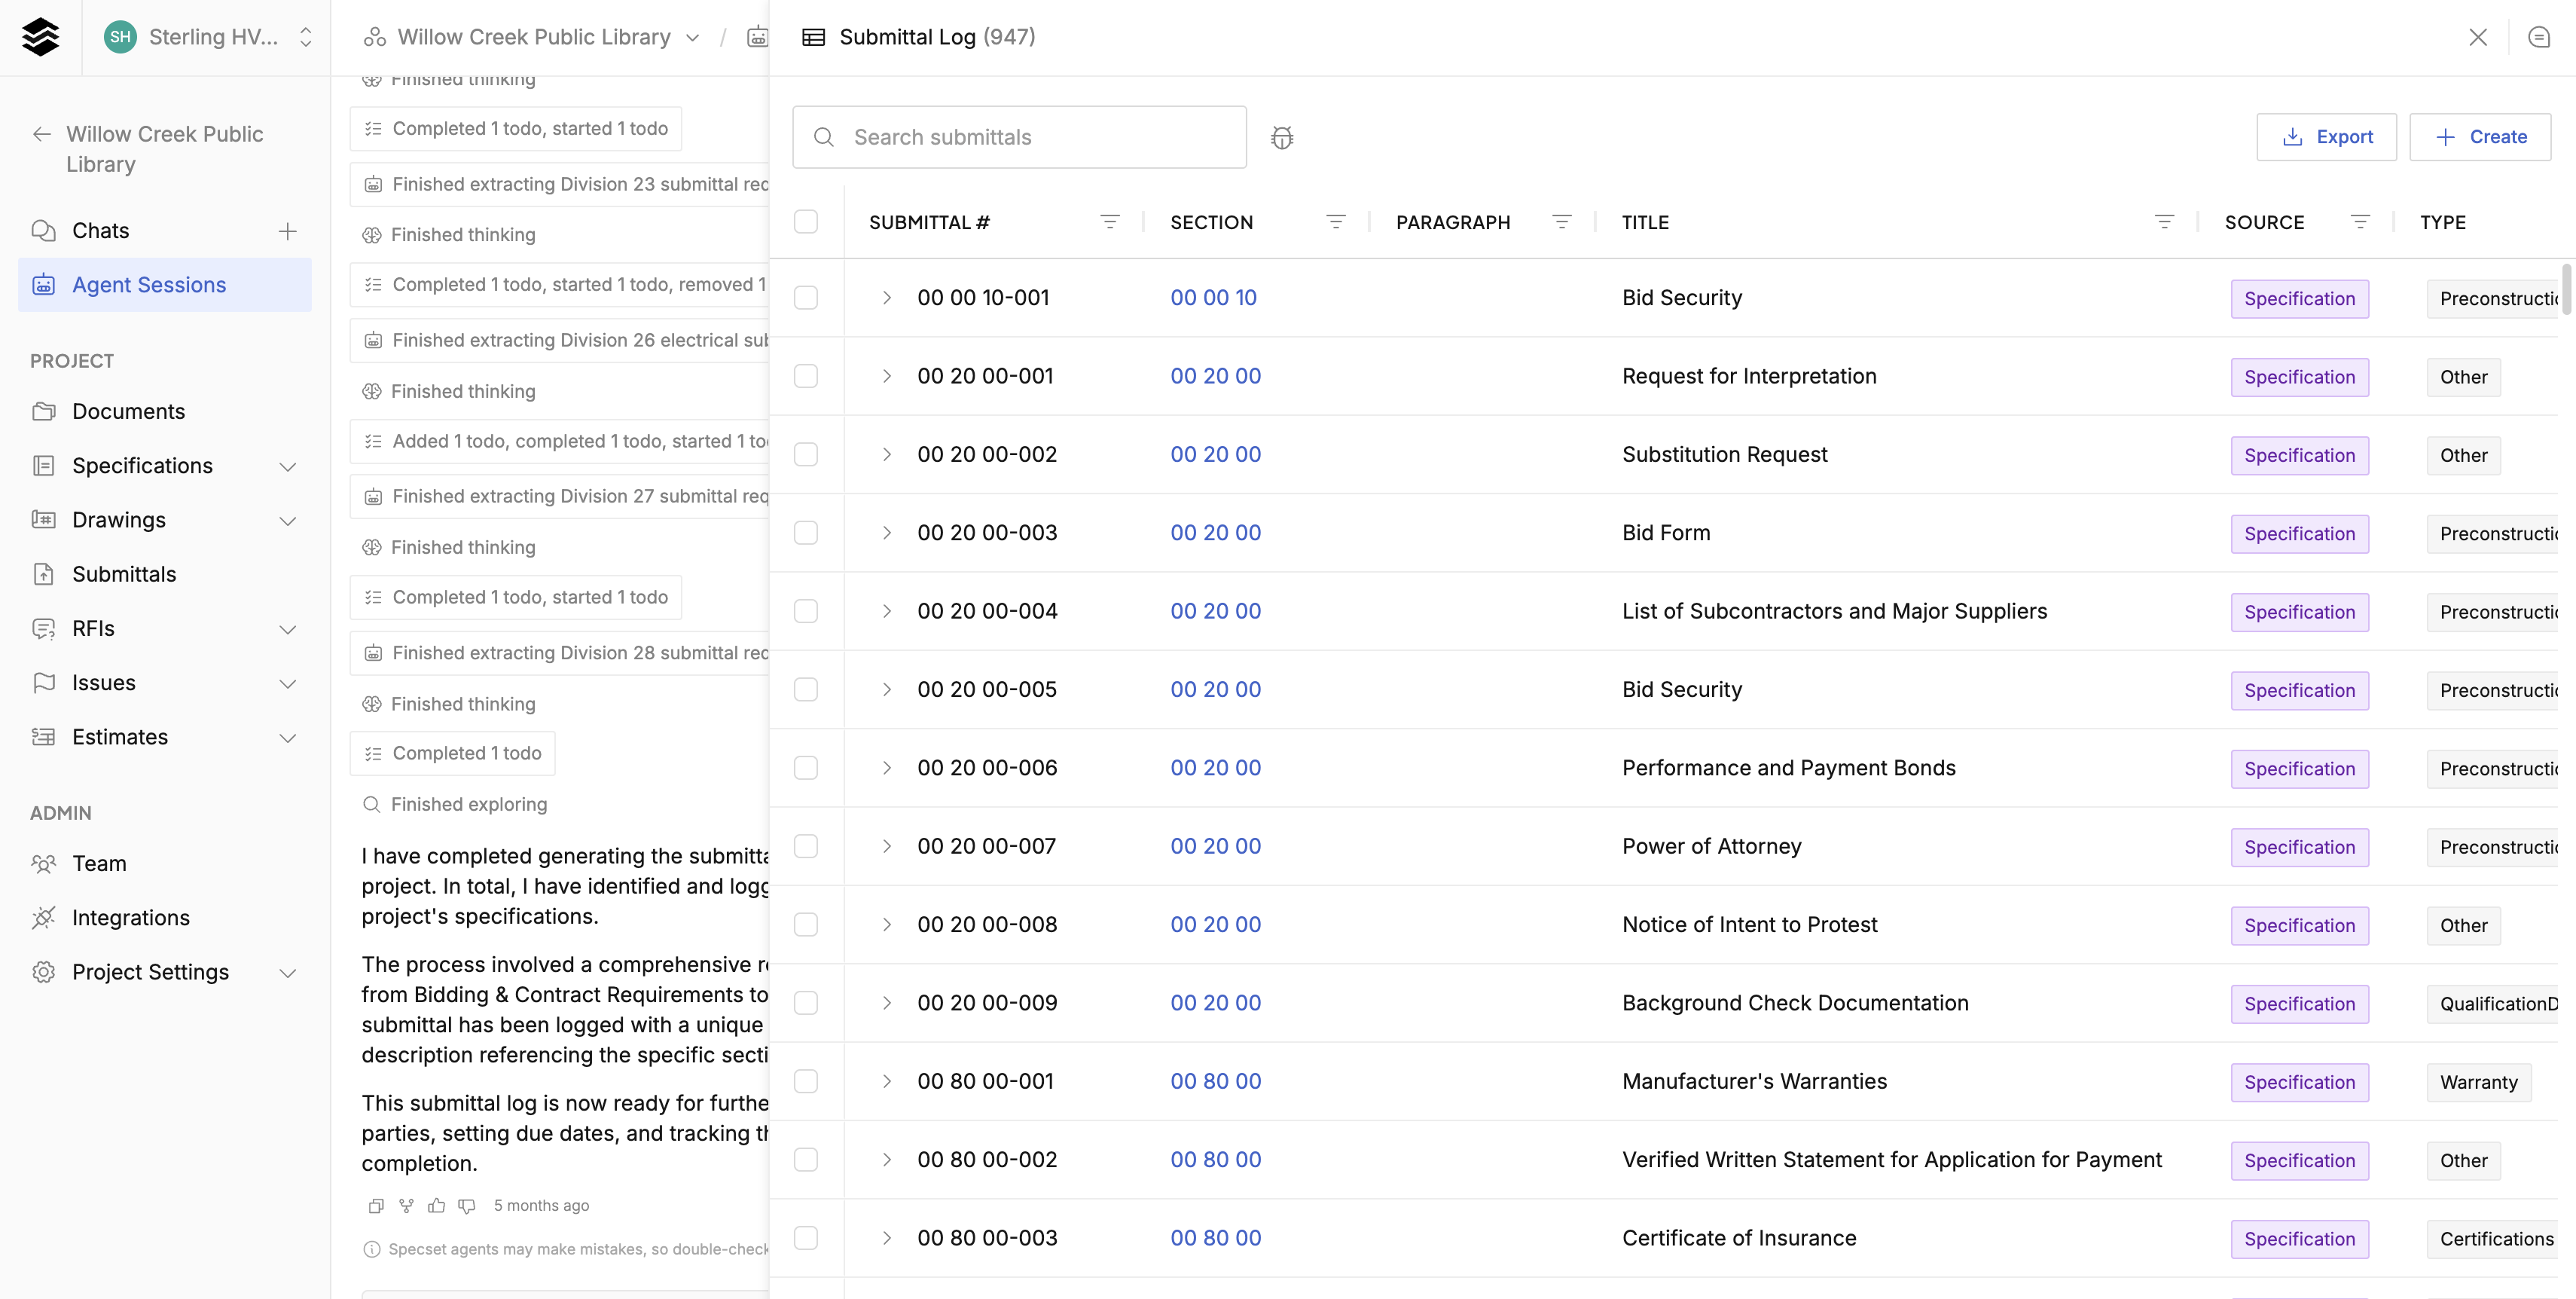This screenshot has width=2576, height=1299.
Task: Click the project icon beside breadcrumb title
Action: pos(375,37)
